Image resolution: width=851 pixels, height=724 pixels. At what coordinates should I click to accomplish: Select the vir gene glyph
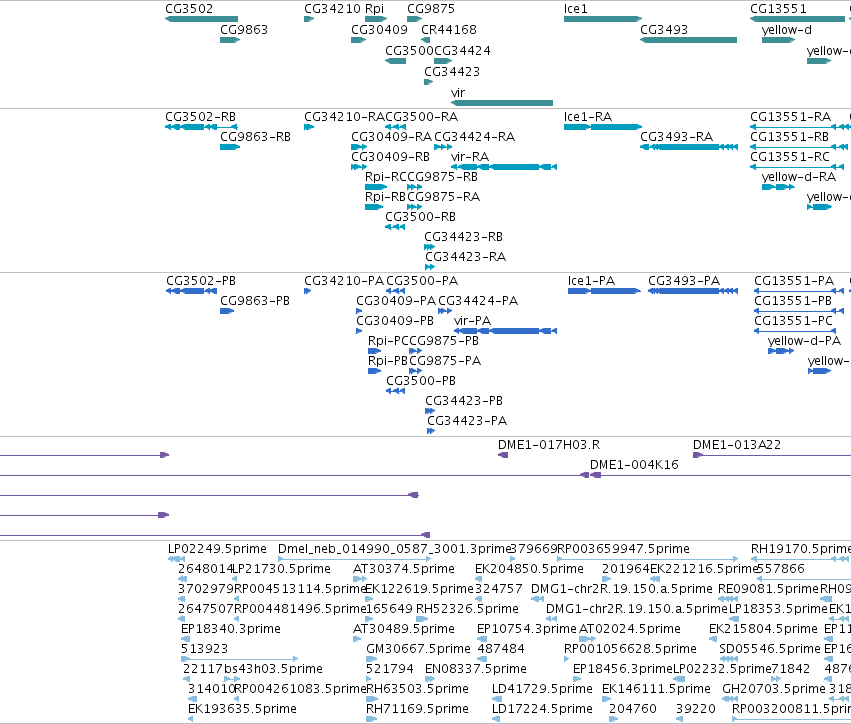501,103
